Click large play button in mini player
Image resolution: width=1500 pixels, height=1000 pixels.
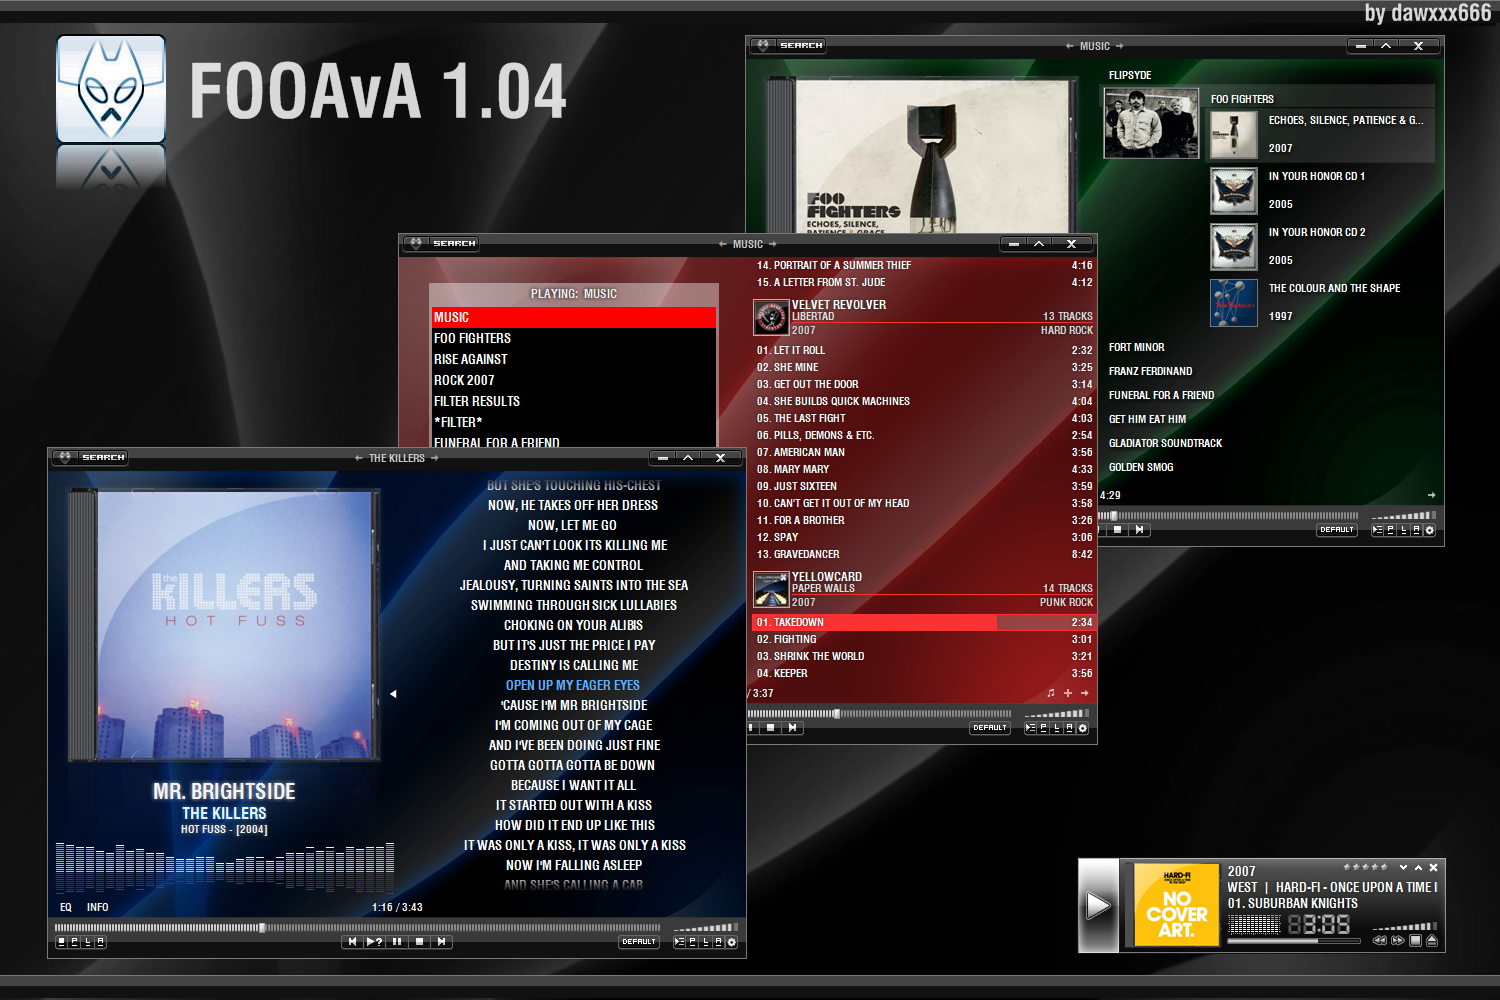click(x=1098, y=905)
